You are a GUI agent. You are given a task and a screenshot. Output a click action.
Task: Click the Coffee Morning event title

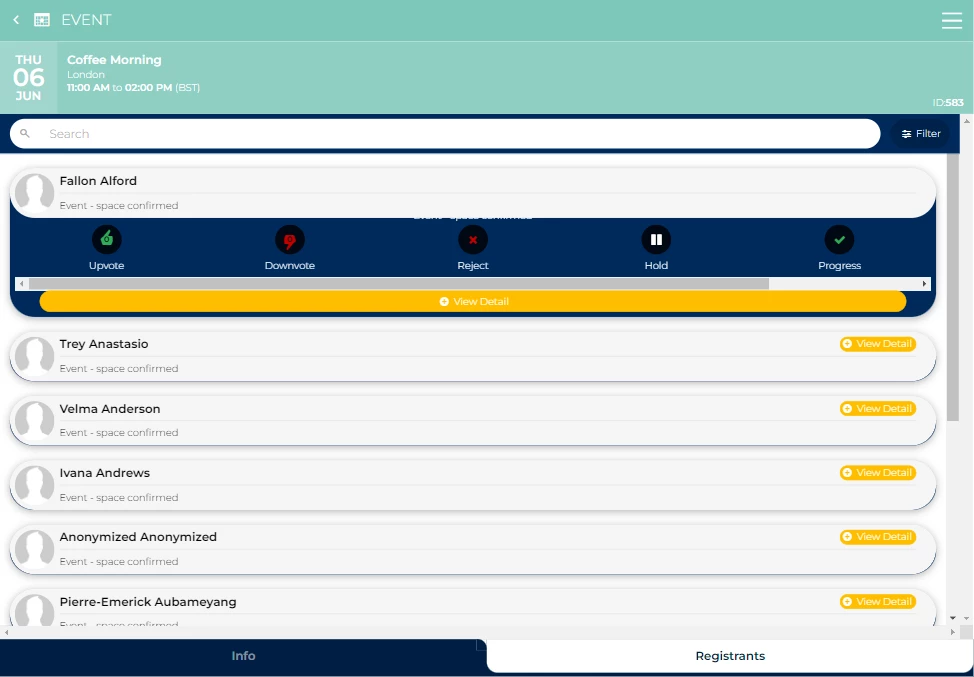114,60
